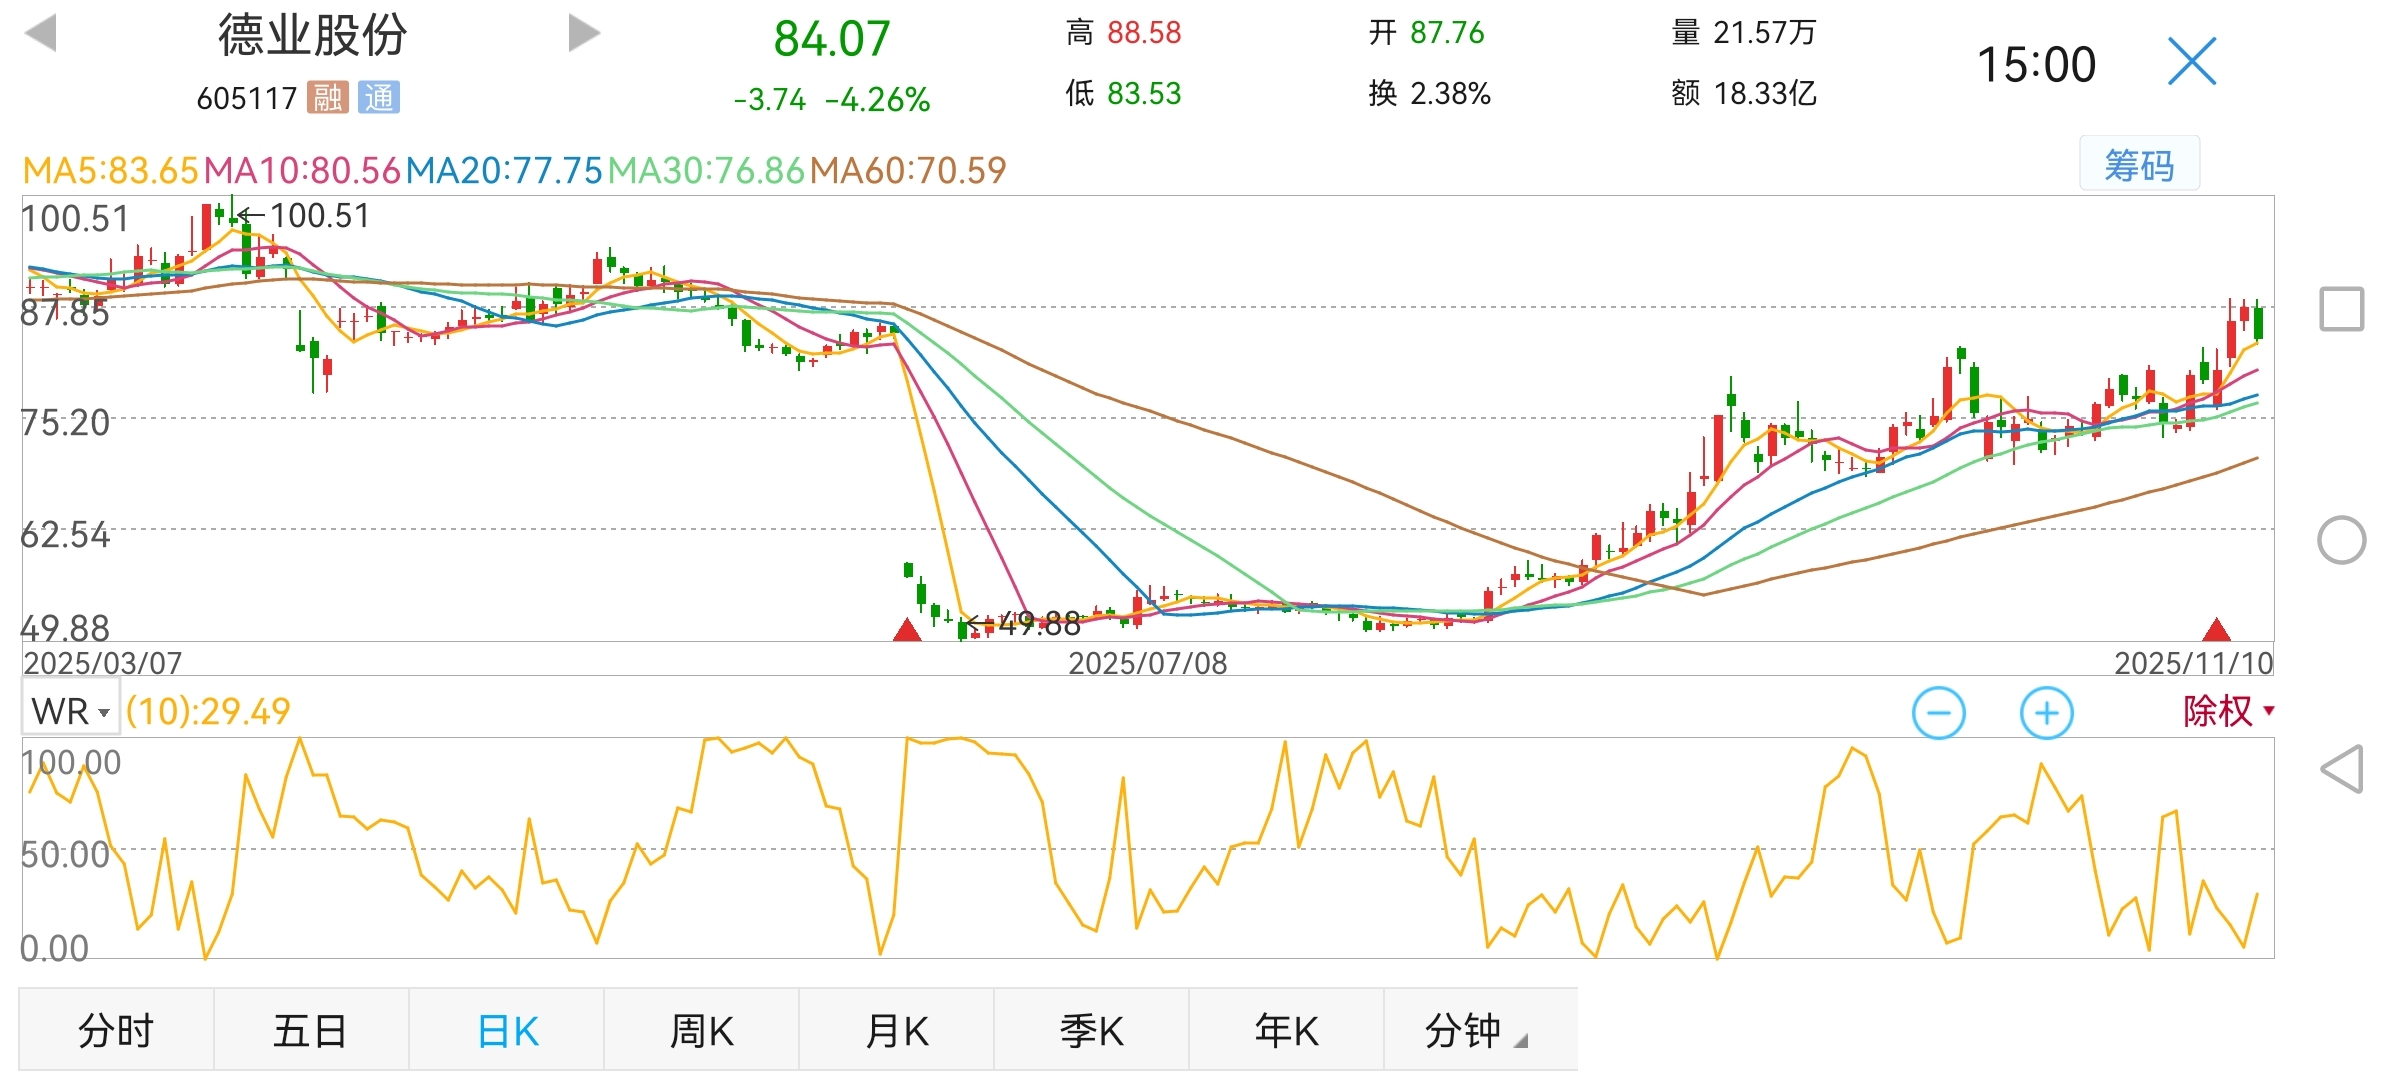
Task: Tap the circle home navigation icon
Action: pyautogui.click(x=2341, y=541)
